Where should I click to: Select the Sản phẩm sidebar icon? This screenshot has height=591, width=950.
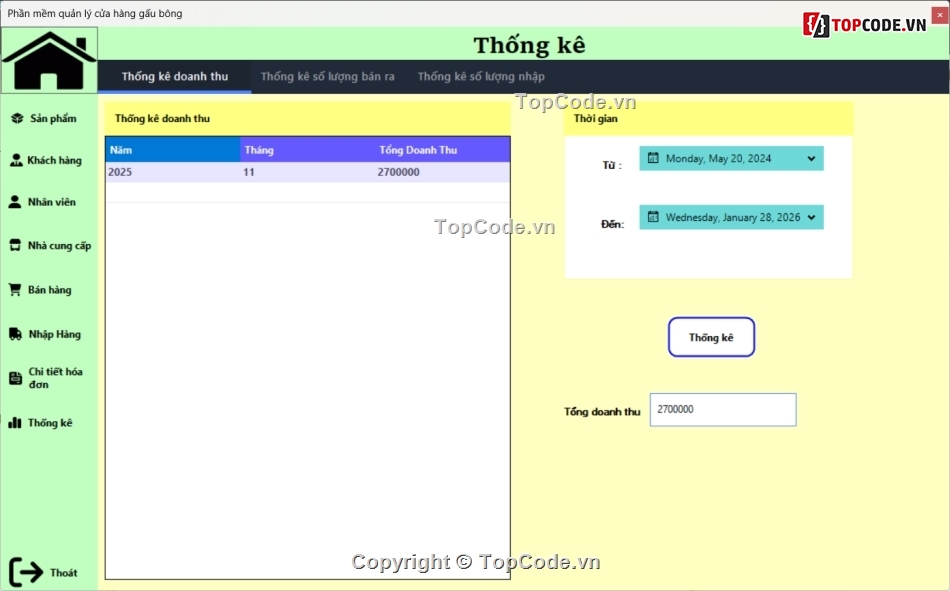(x=16, y=117)
